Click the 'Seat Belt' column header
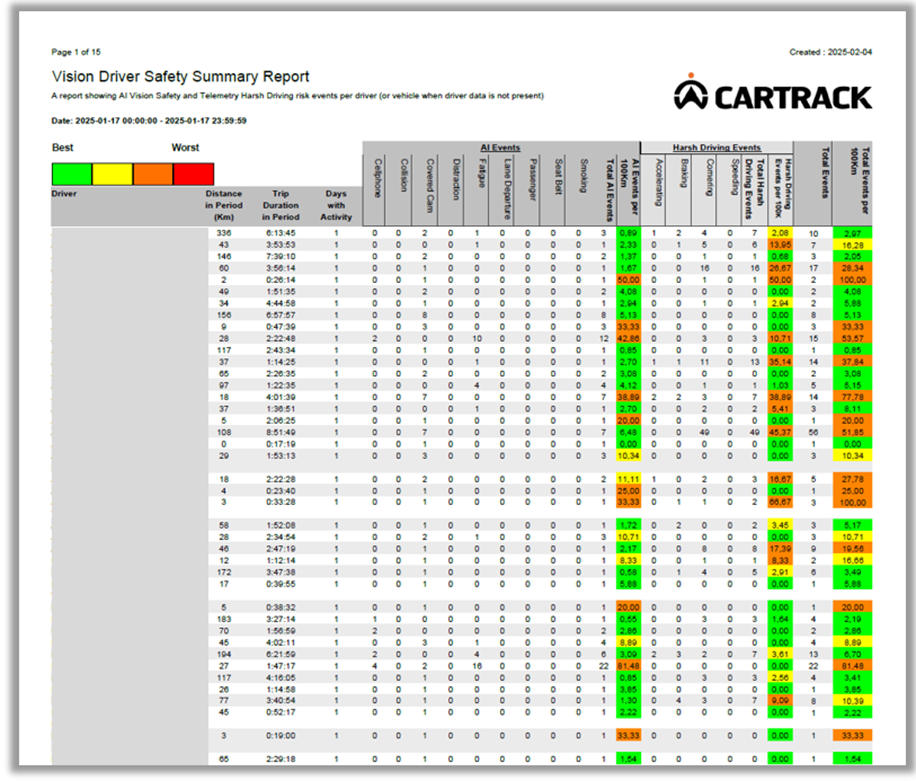The image size is (916, 781). click(558, 176)
